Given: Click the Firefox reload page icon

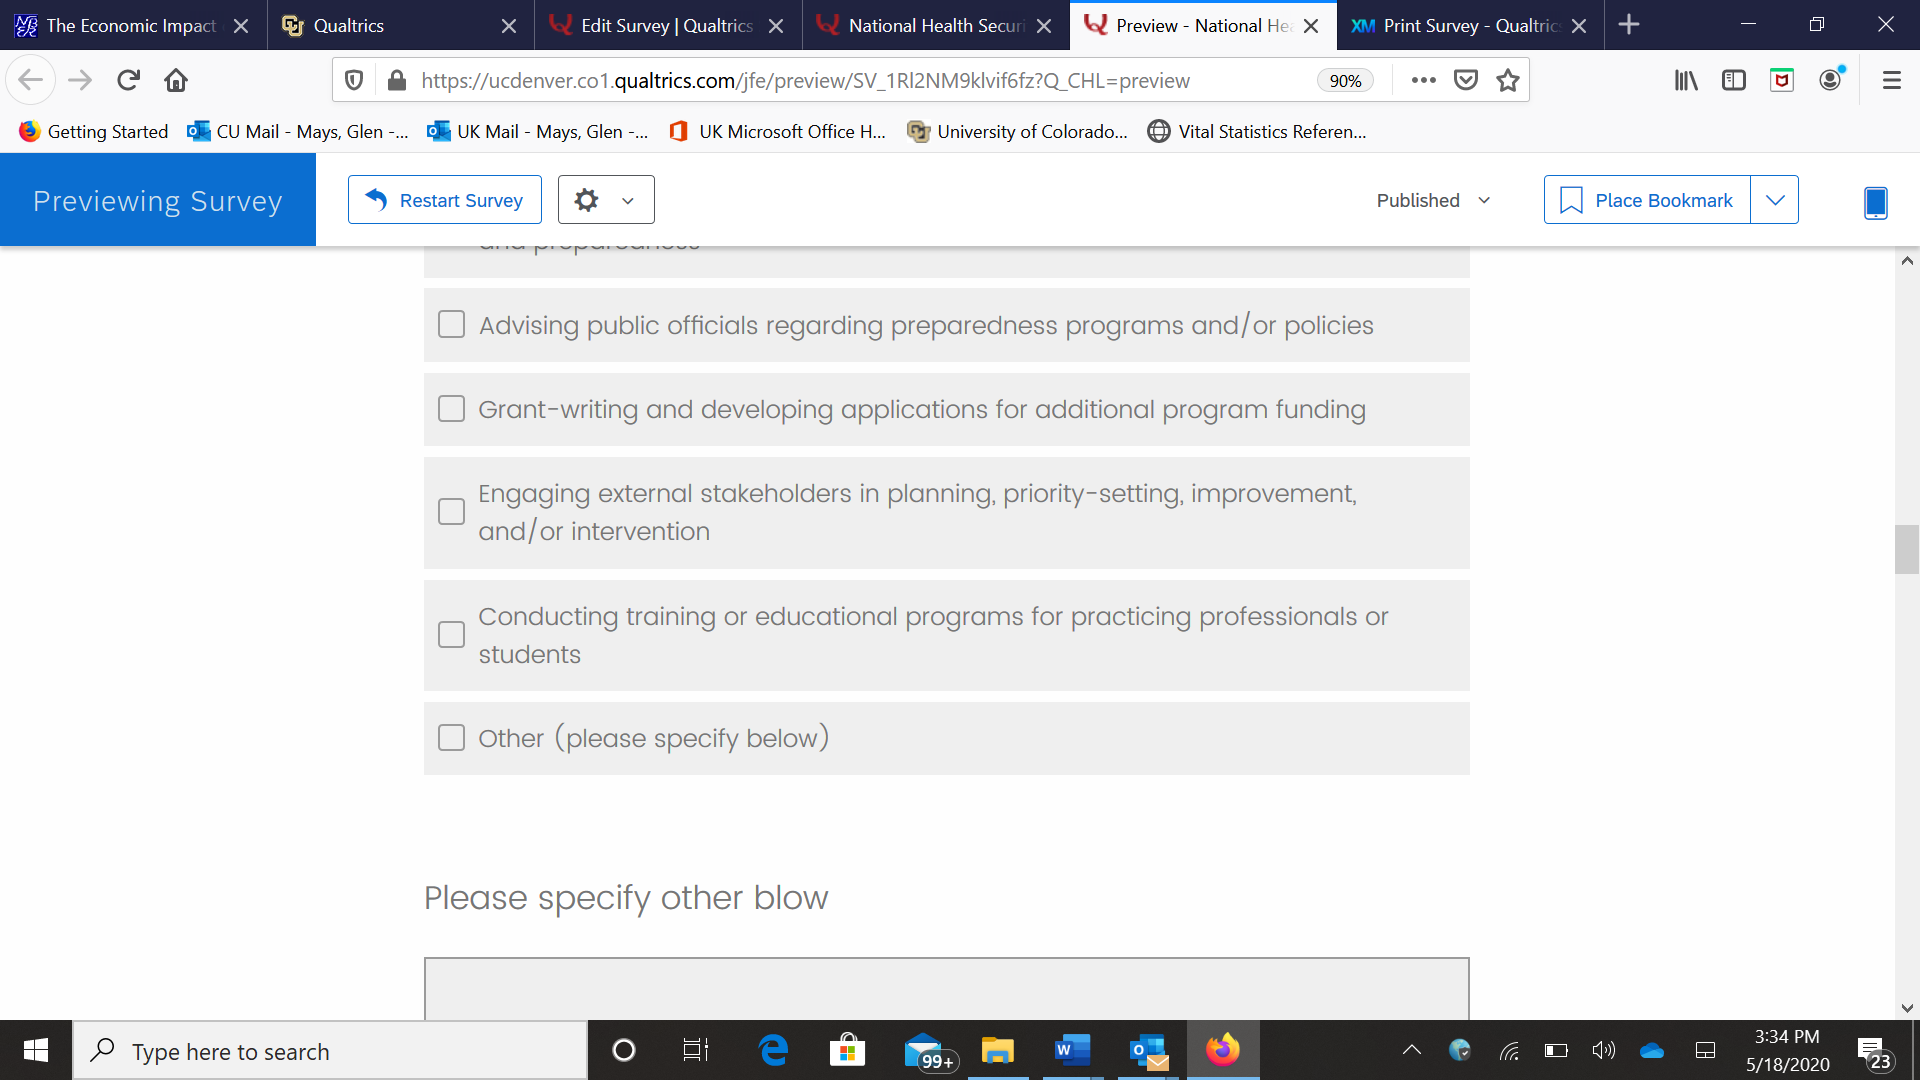Looking at the screenshot, I should pyautogui.click(x=128, y=80).
